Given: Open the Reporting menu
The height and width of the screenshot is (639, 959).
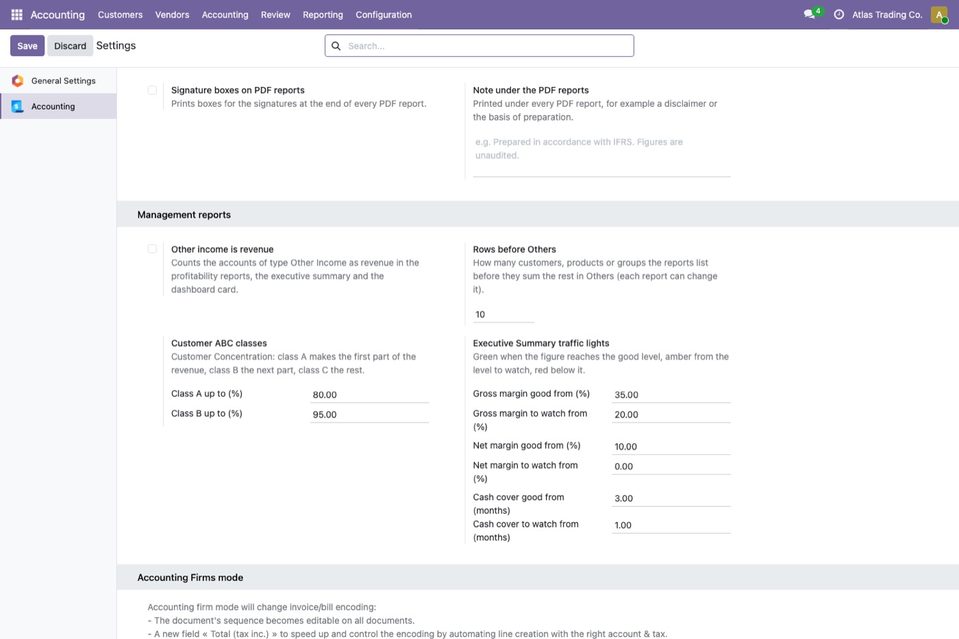Looking at the screenshot, I should [323, 15].
